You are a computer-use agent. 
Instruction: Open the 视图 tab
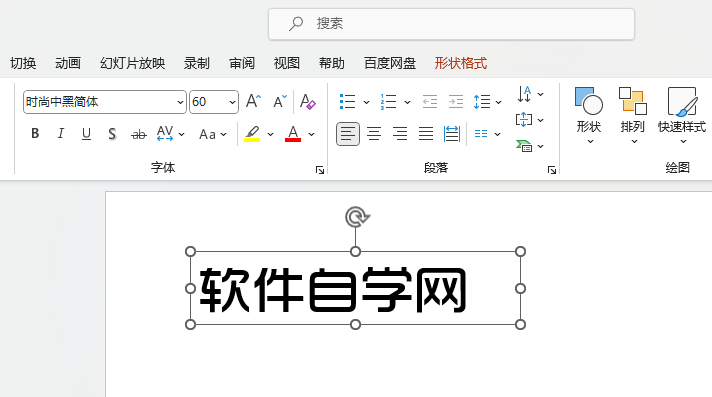[x=287, y=63]
